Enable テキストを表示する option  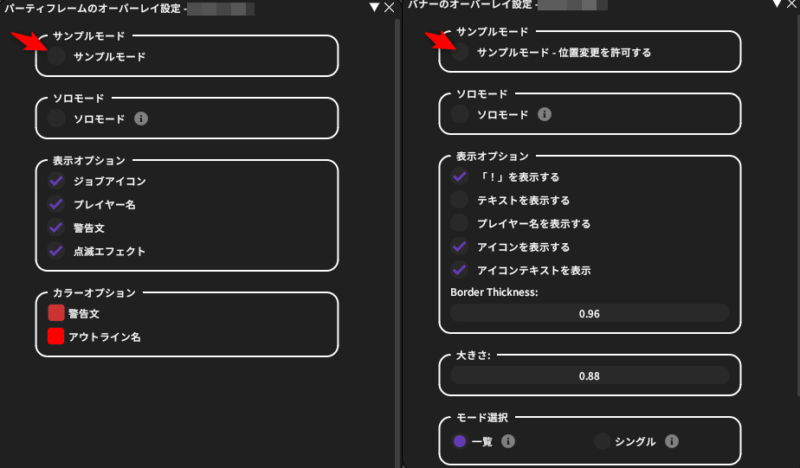pos(460,200)
